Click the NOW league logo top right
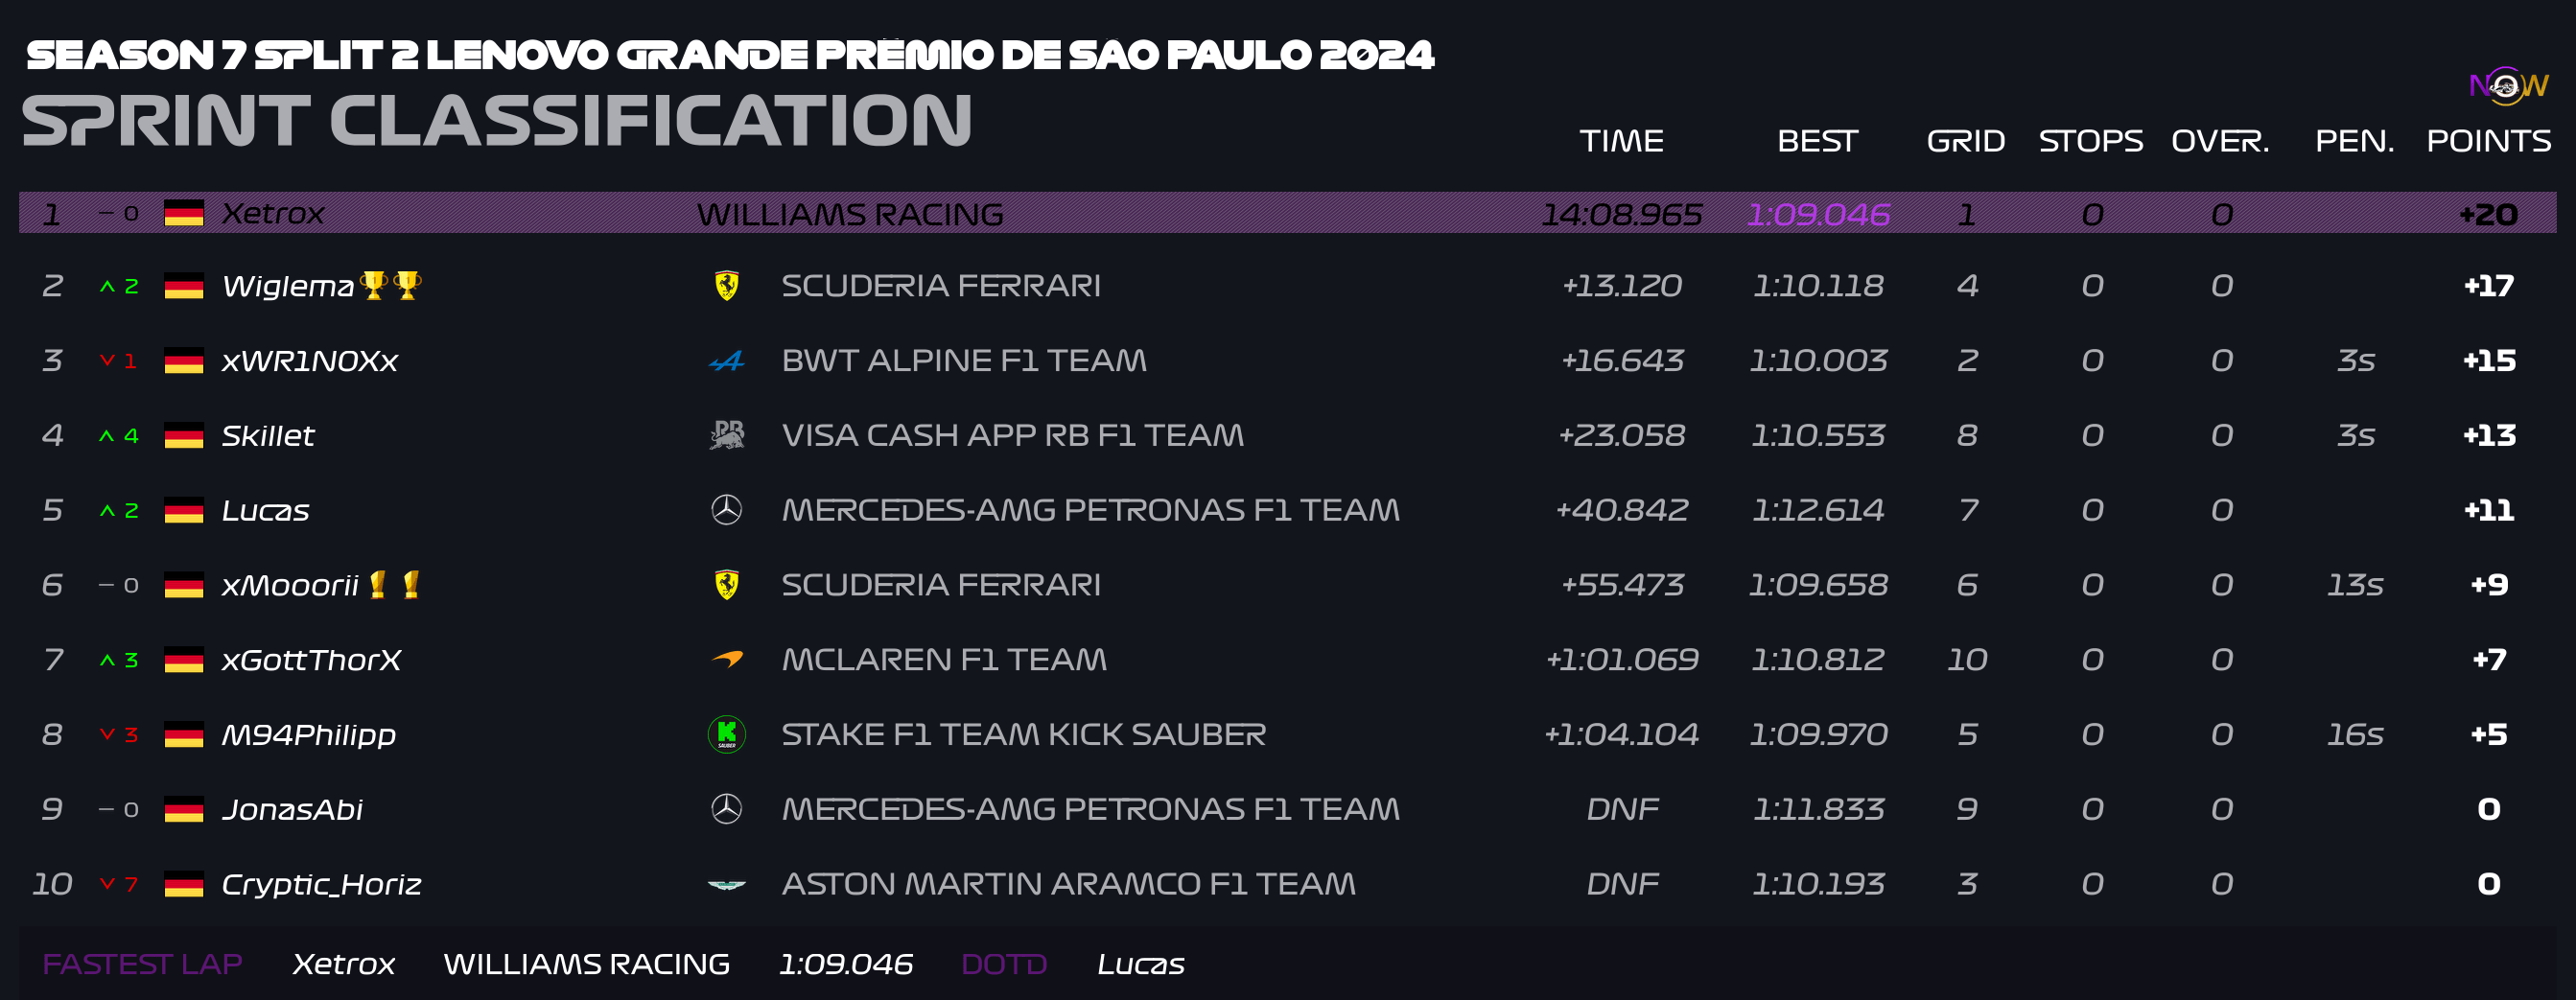Viewport: 2576px width, 1000px height. pos(2508,86)
